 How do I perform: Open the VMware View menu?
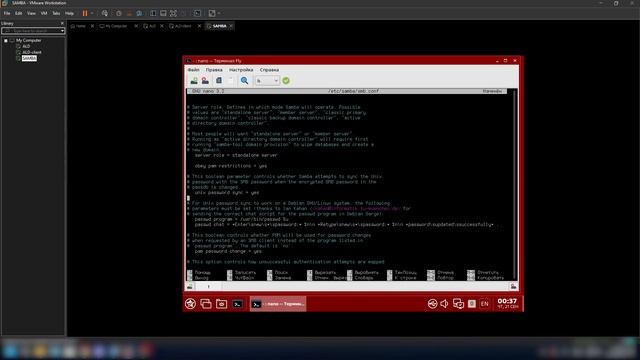pos(31,13)
